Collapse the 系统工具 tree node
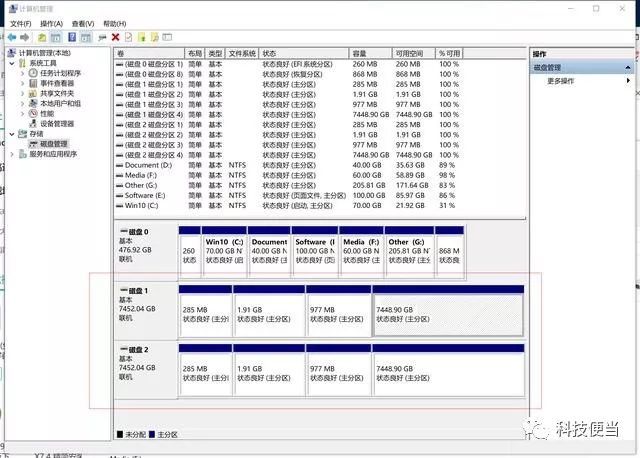 [x=12, y=63]
